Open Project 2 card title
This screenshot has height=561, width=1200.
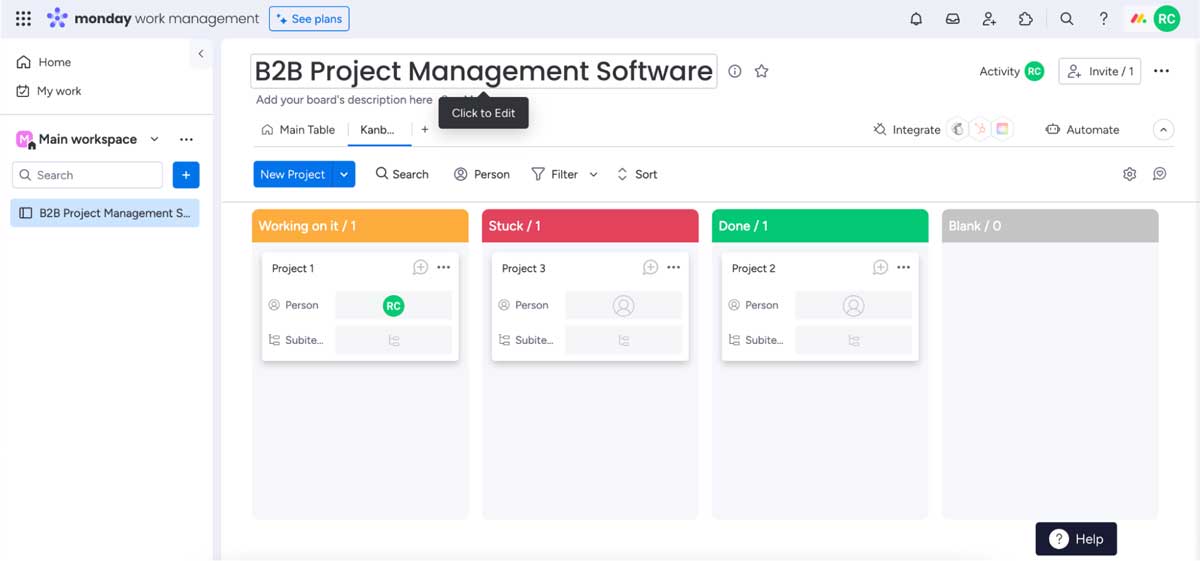pyautogui.click(x=754, y=268)
